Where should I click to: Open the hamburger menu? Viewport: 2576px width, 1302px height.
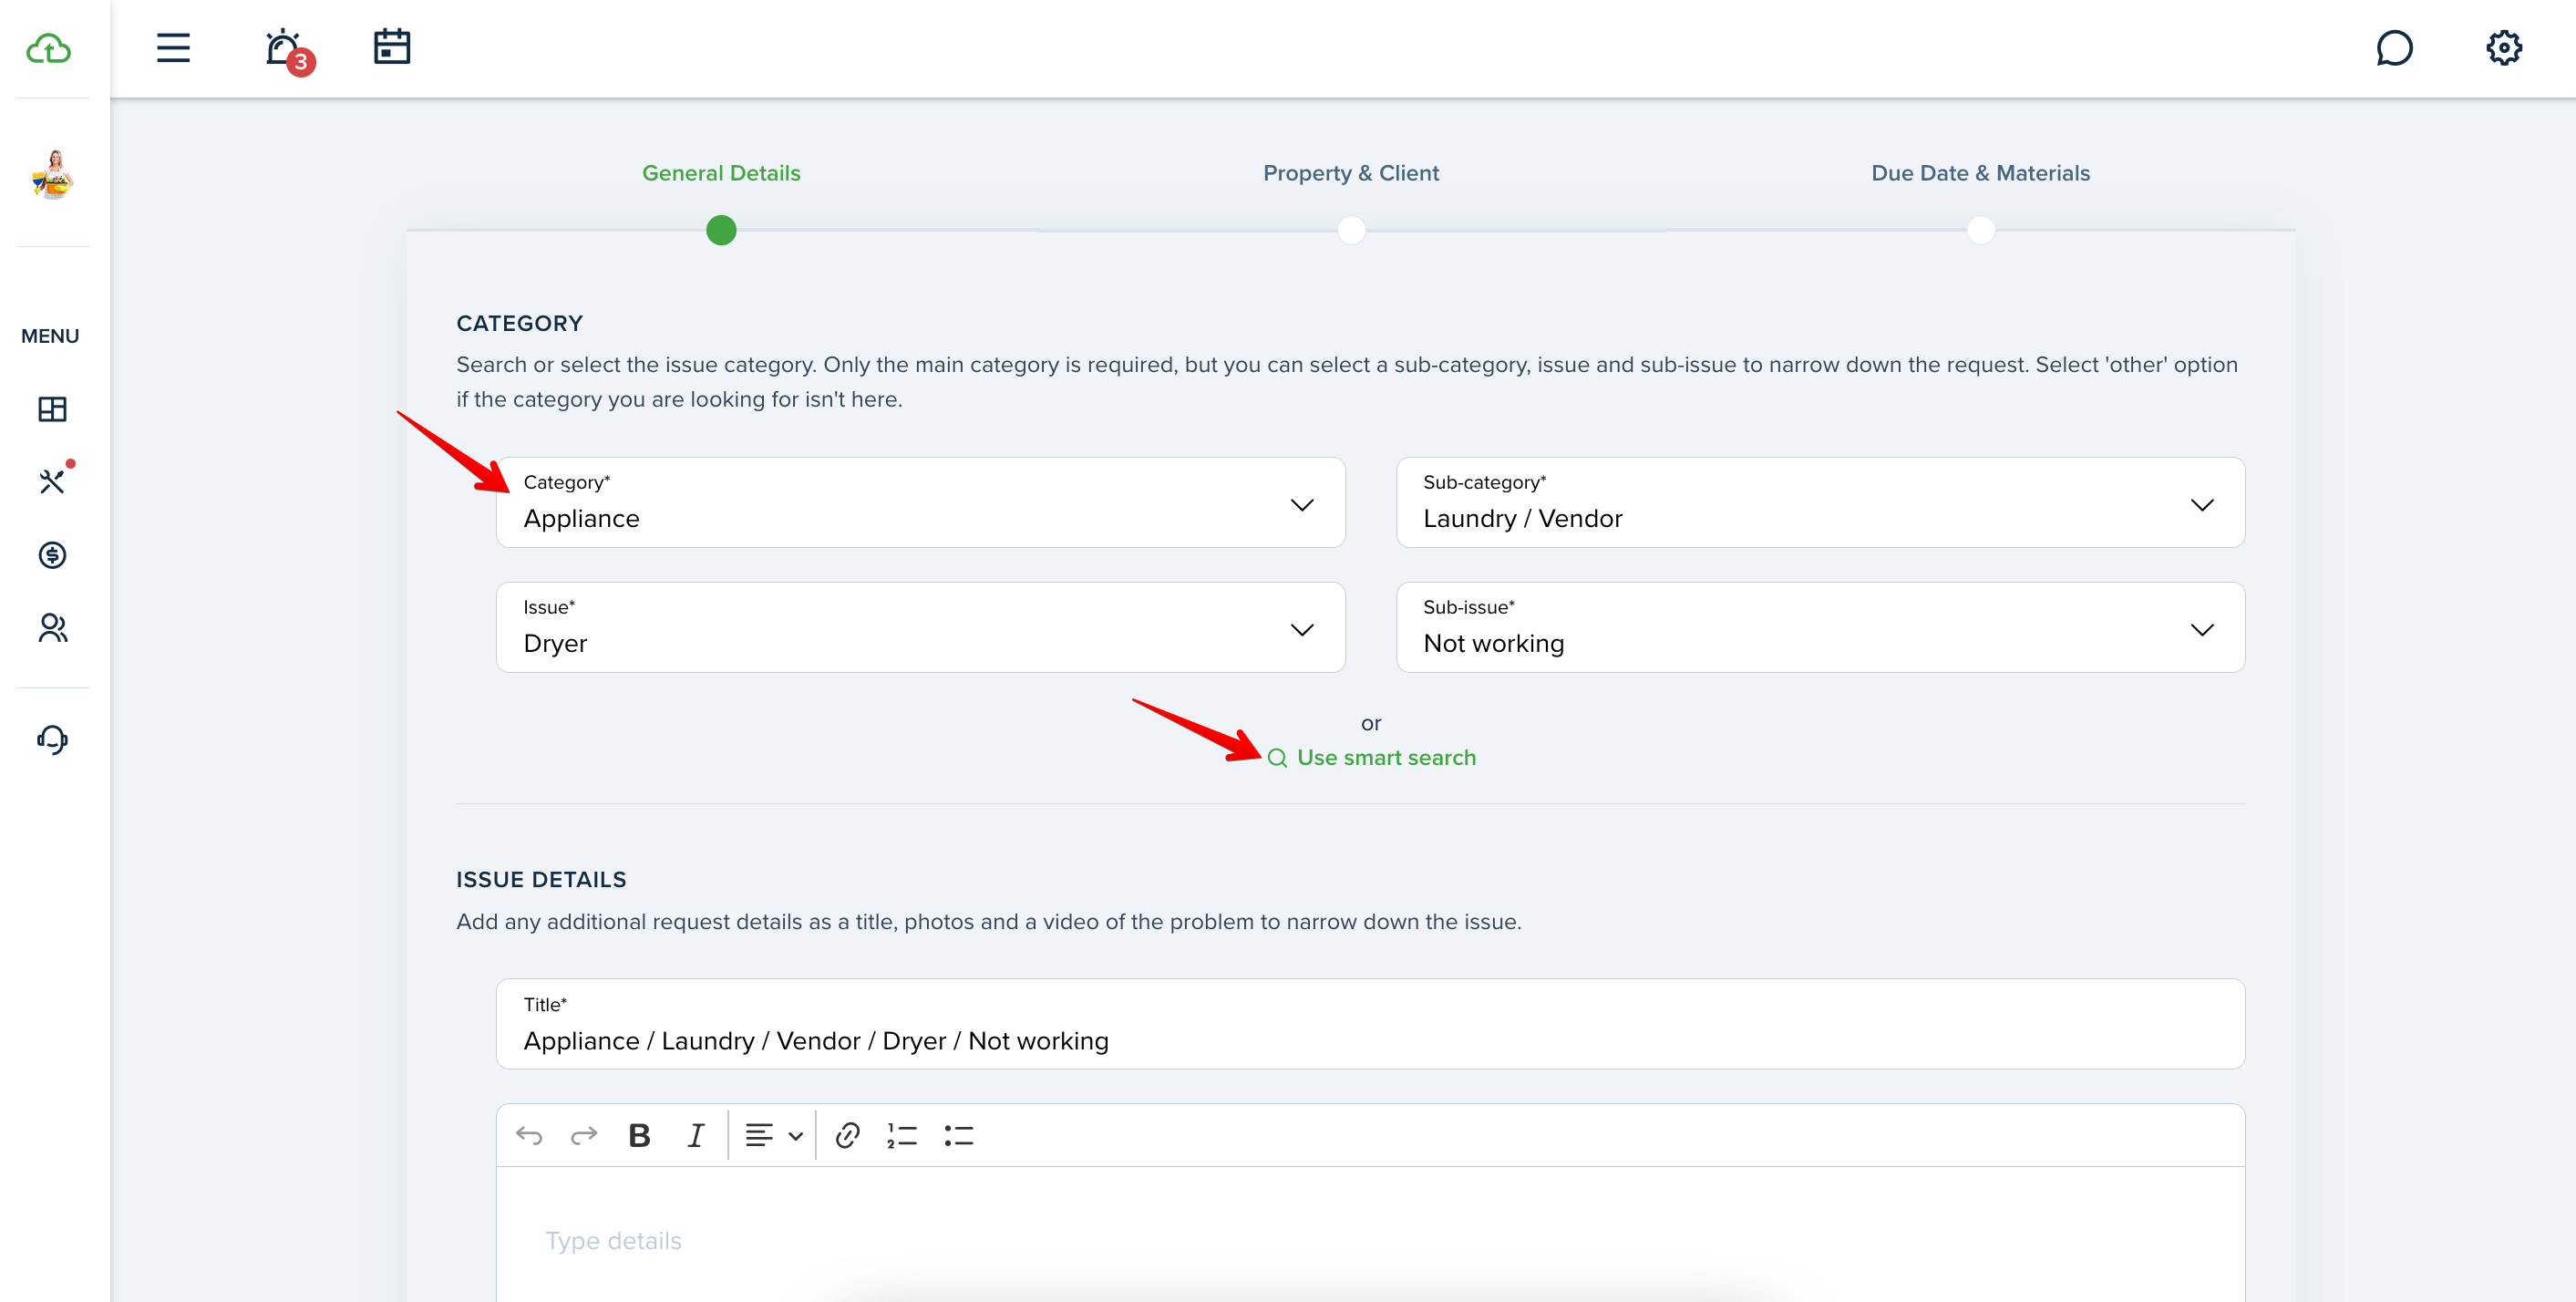173,48
